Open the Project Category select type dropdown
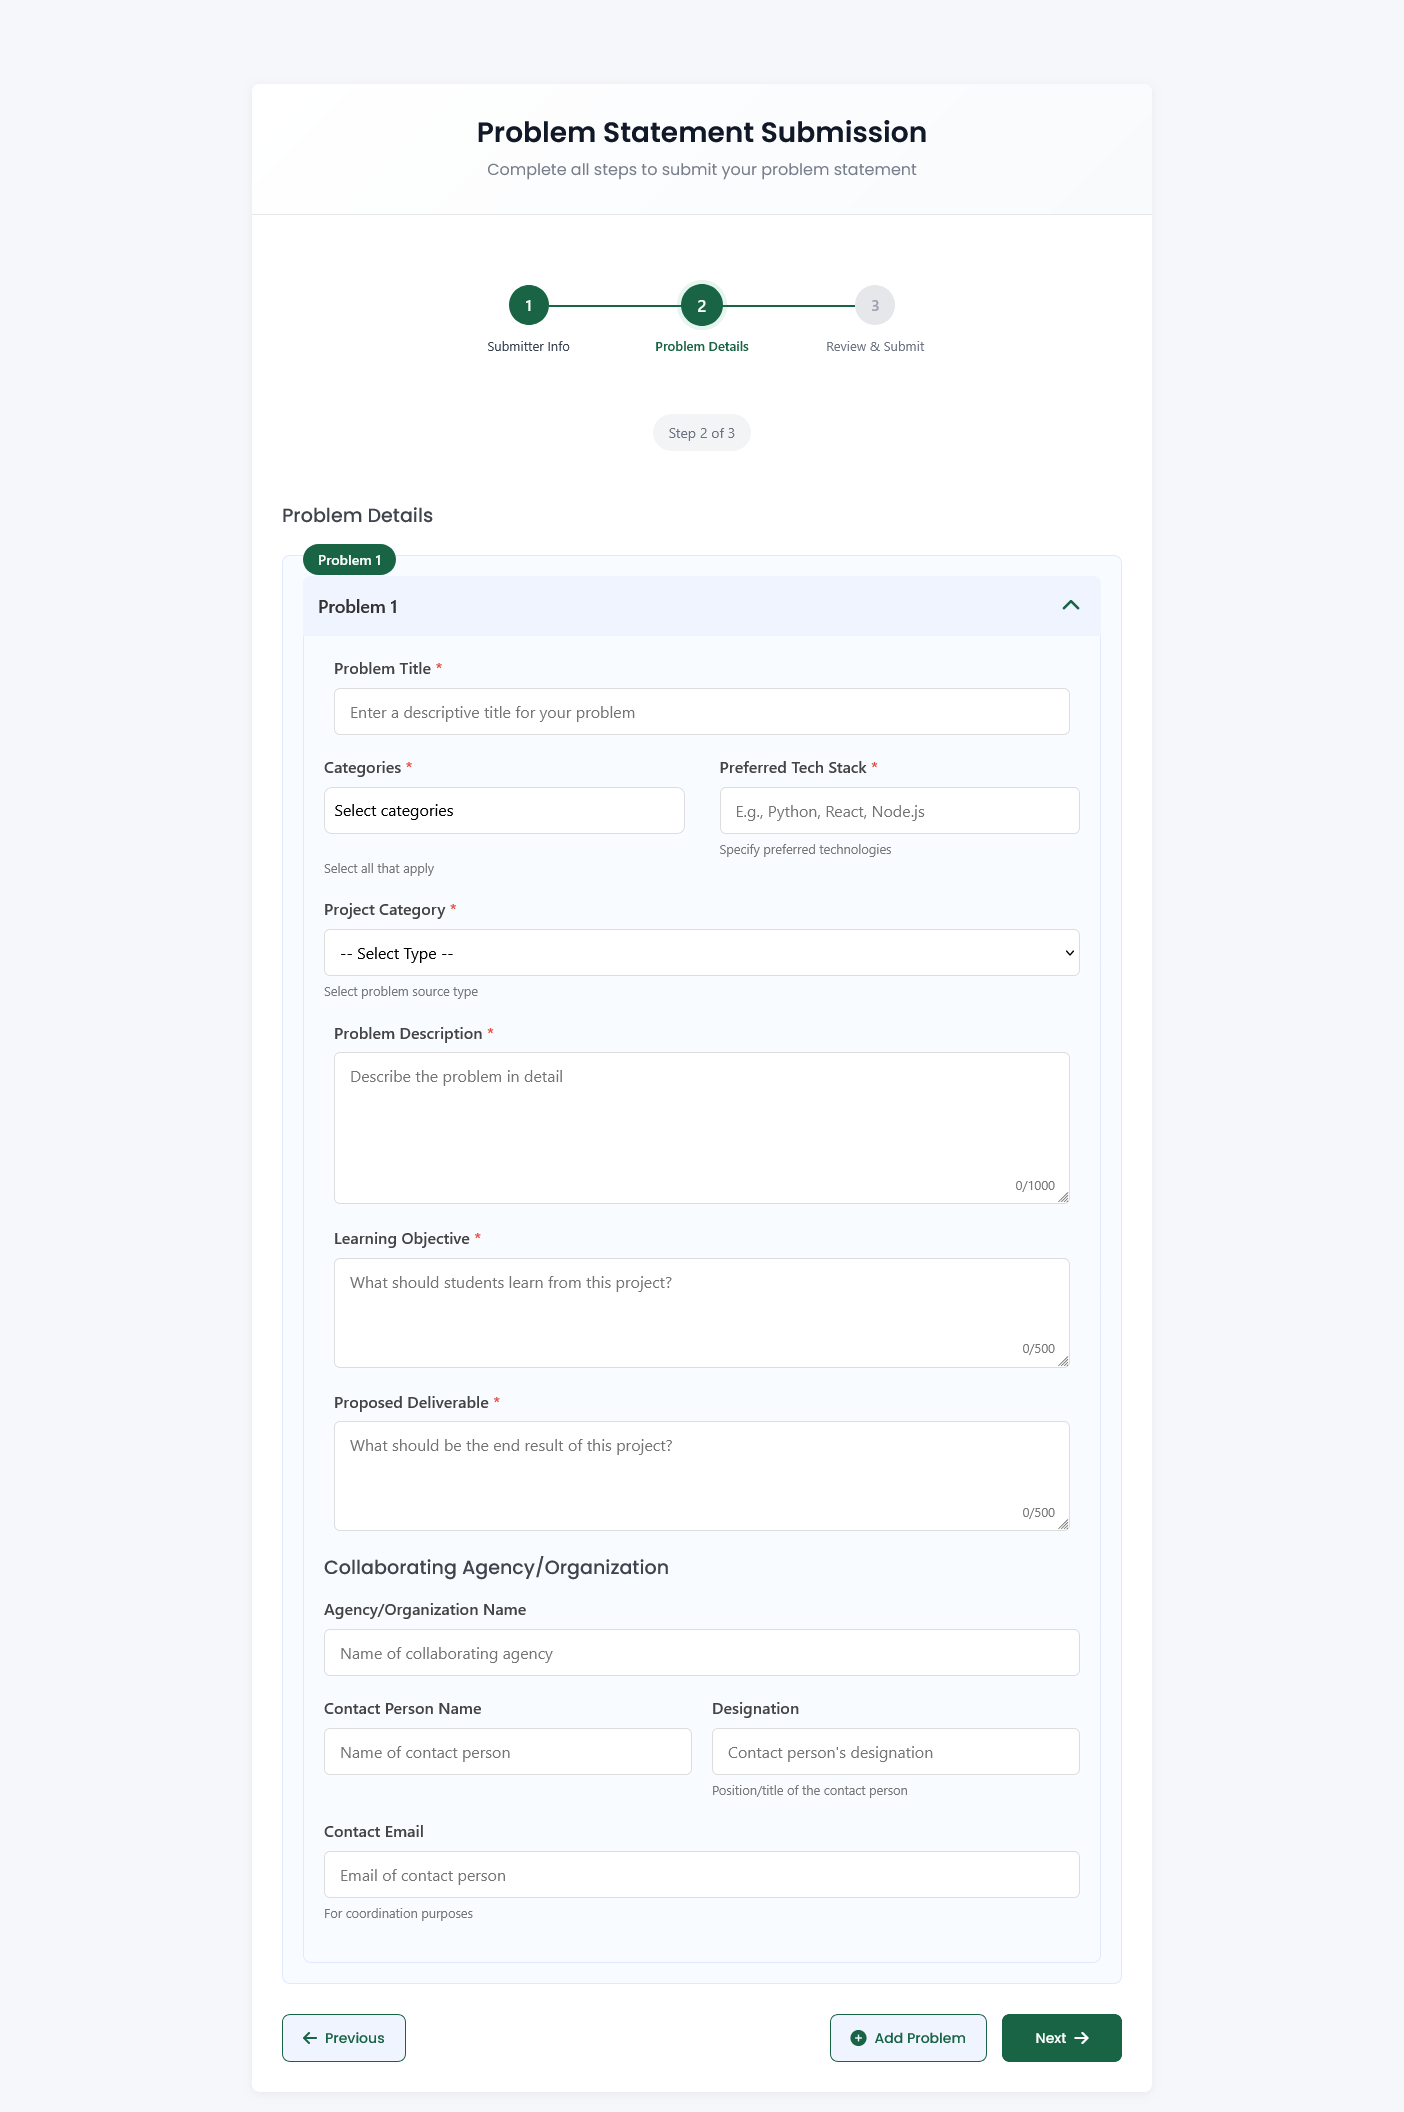This screenshot has height=2112, width=1404. click(701, 953)
